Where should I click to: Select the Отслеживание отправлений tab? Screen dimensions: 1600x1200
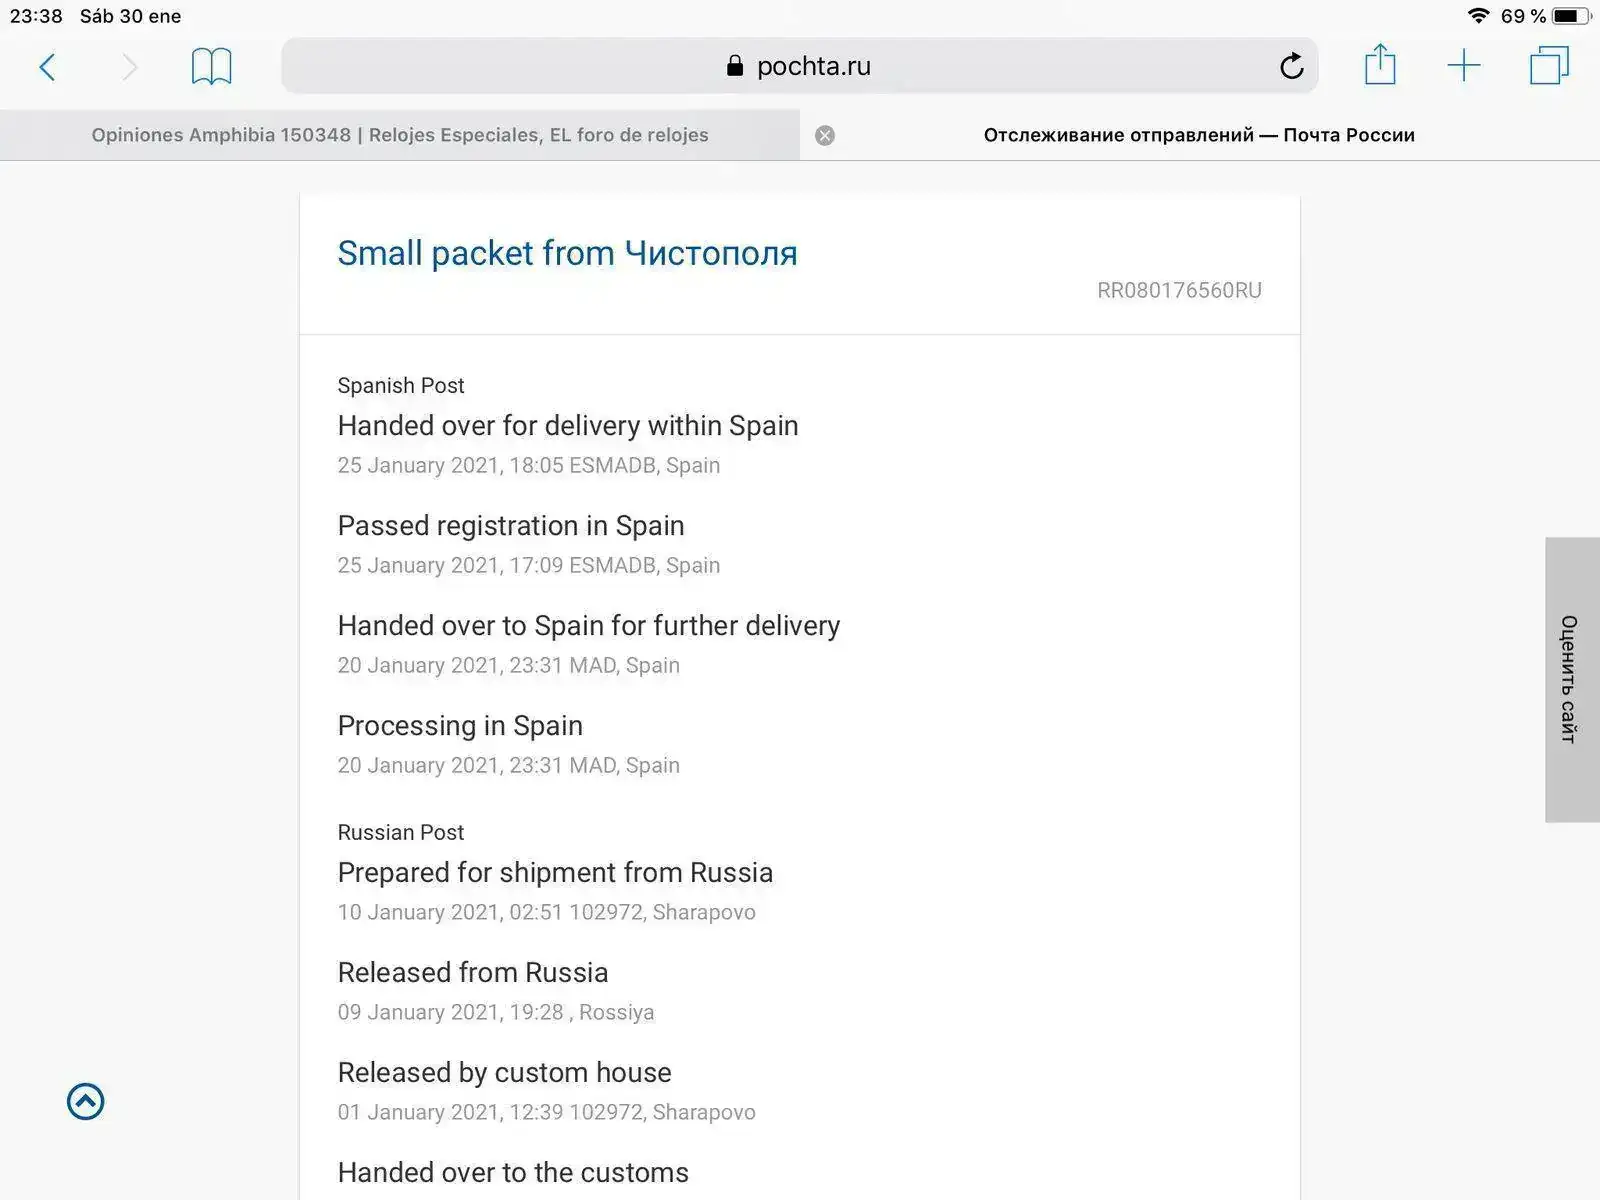(1199, 135)
